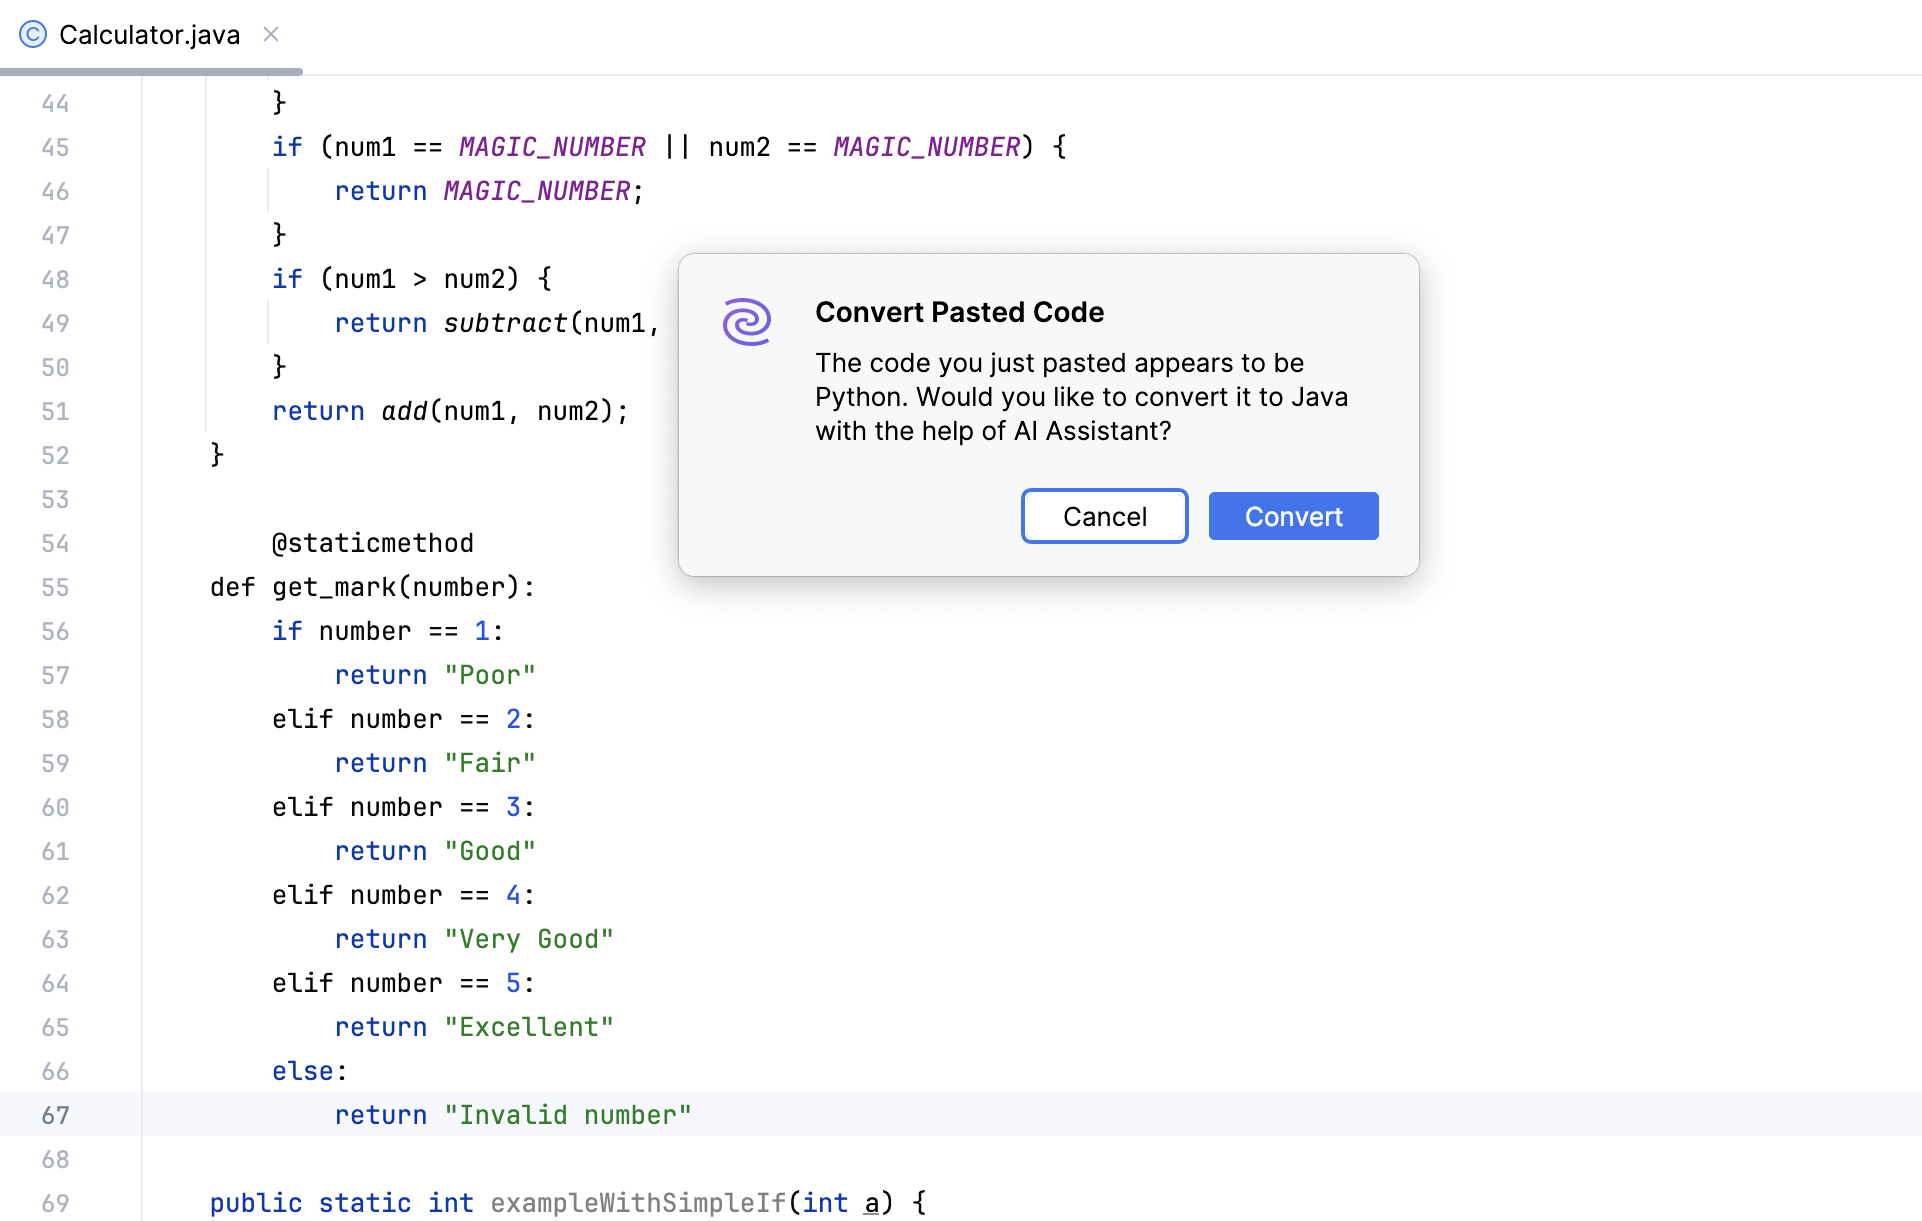Switch to the Calculator.java tab

tap(150, 34)
